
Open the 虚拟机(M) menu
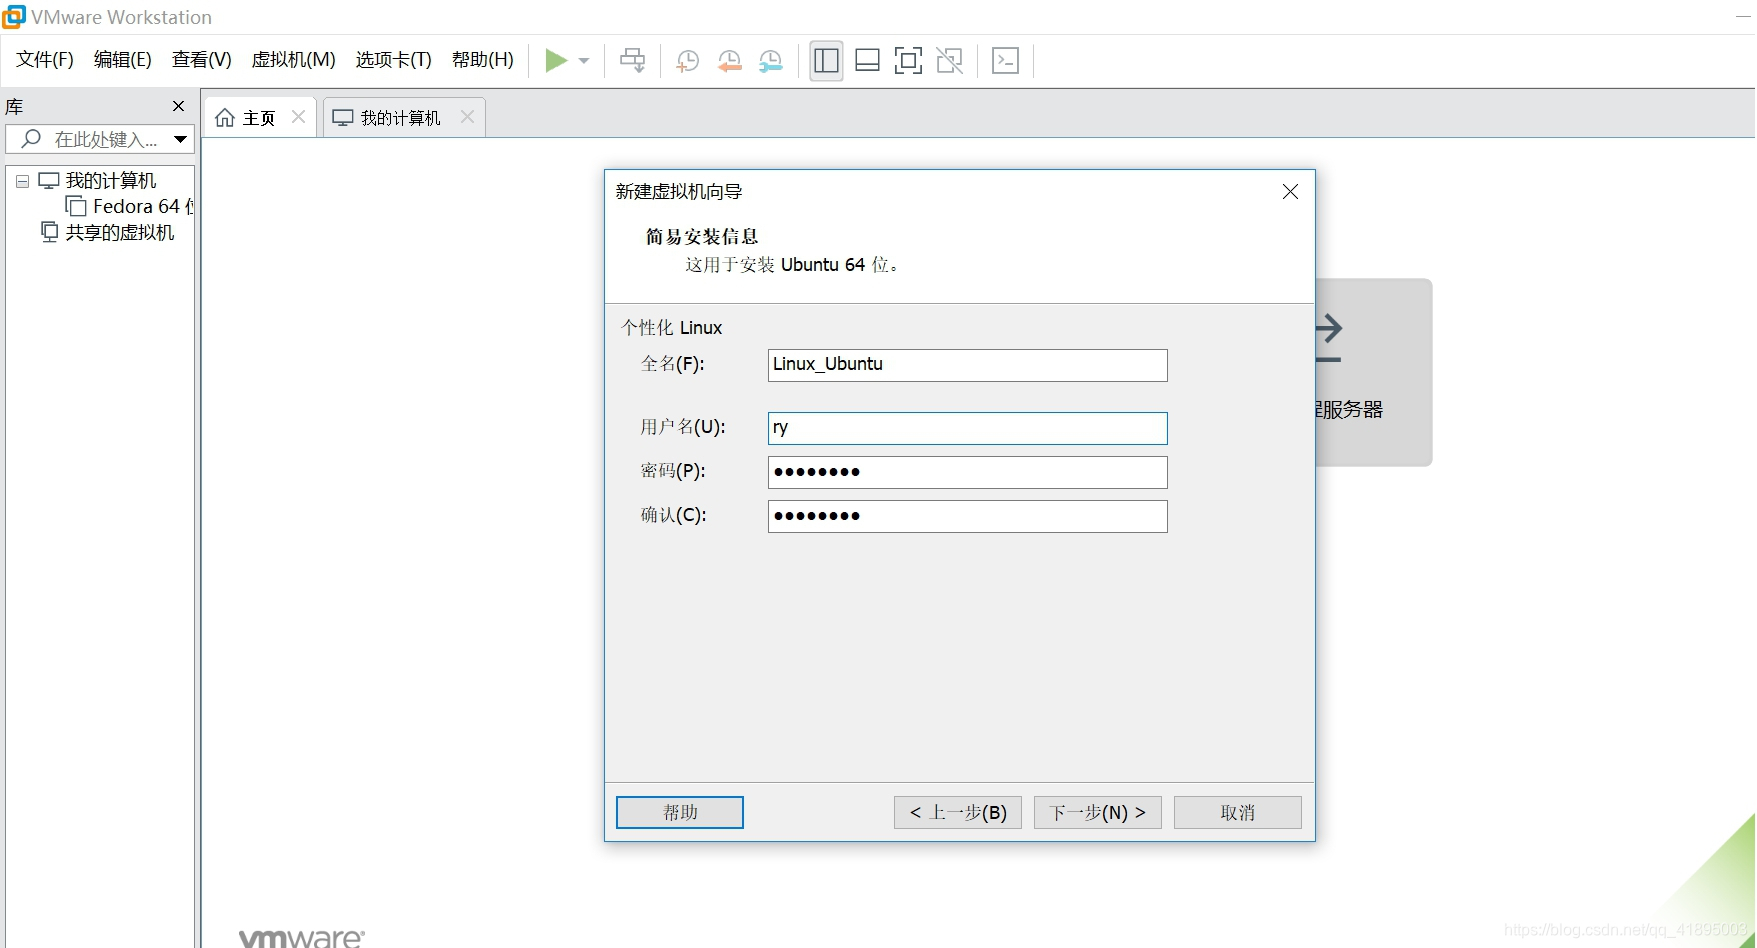tap(293, 60)
